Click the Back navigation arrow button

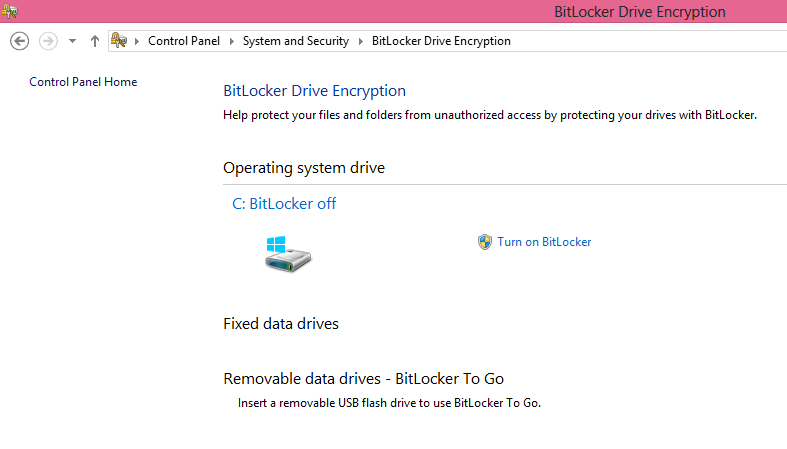pyautogui.click(x=20, y=41)
